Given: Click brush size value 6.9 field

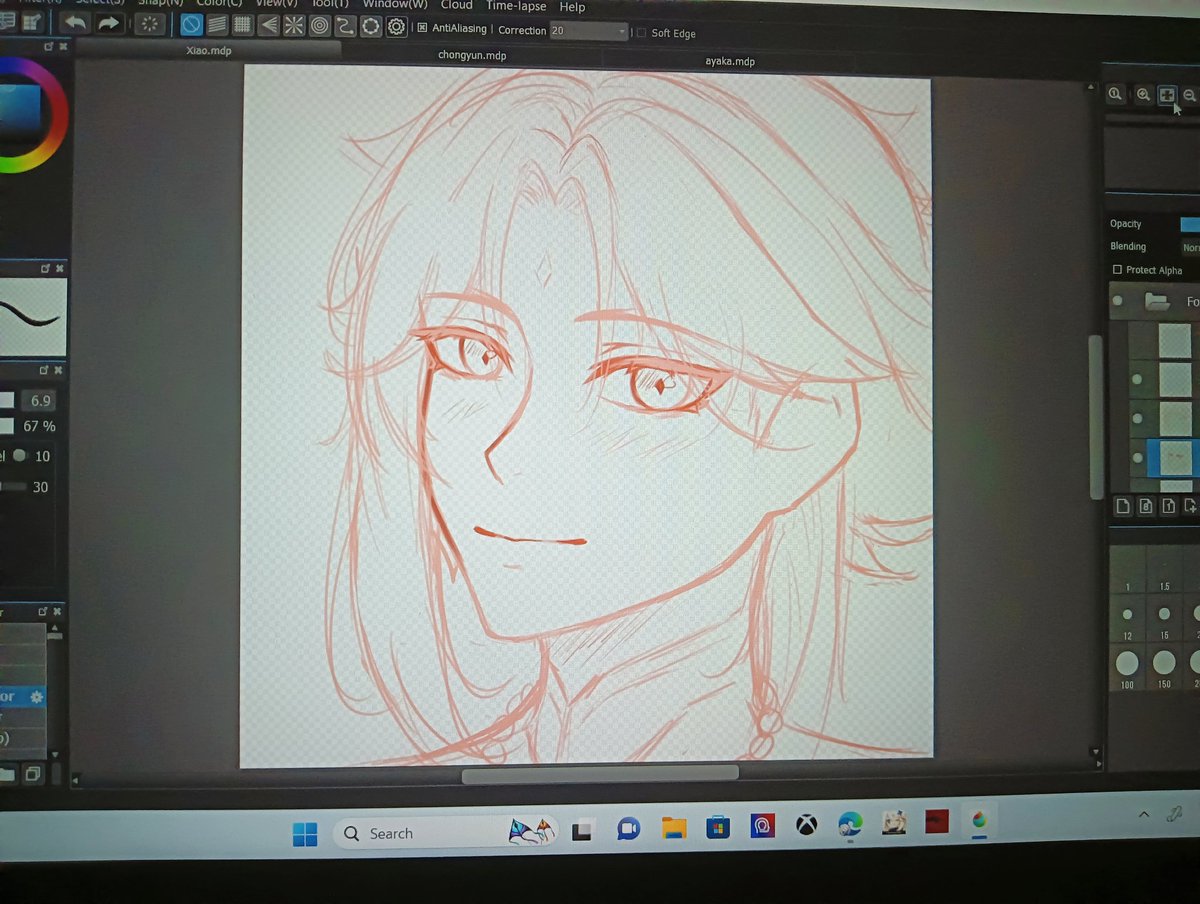Looking at the screenshot, I should [40, 400].
